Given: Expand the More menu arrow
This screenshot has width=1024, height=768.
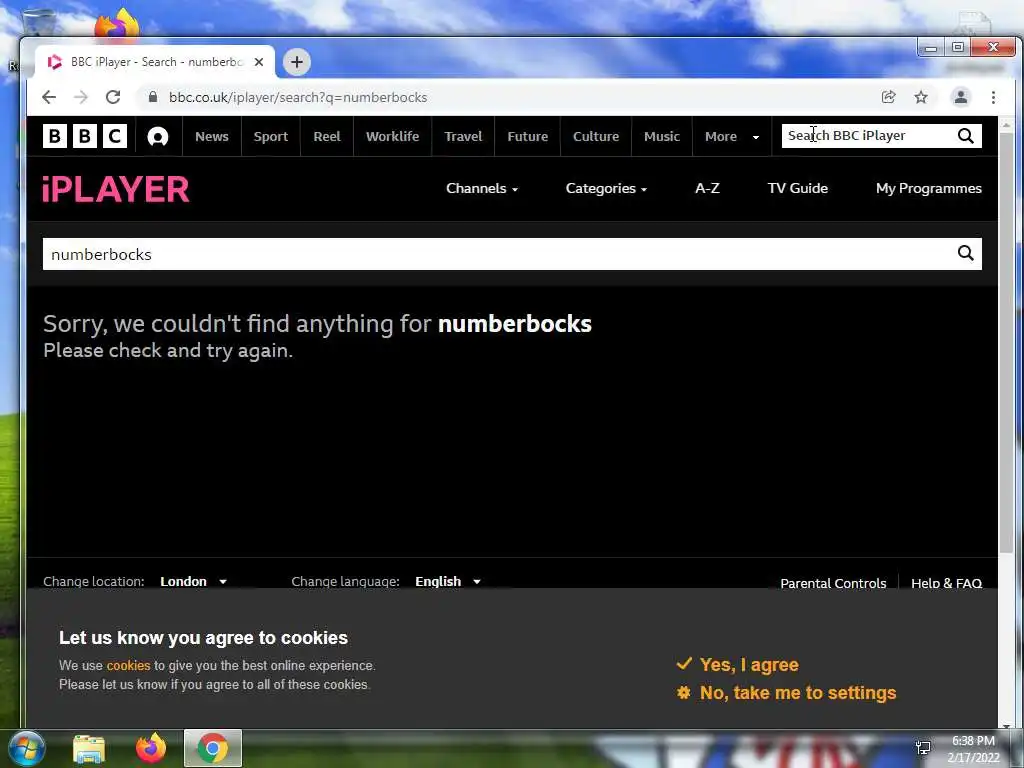Looking at the screenshot, I should tap(756, 137).
